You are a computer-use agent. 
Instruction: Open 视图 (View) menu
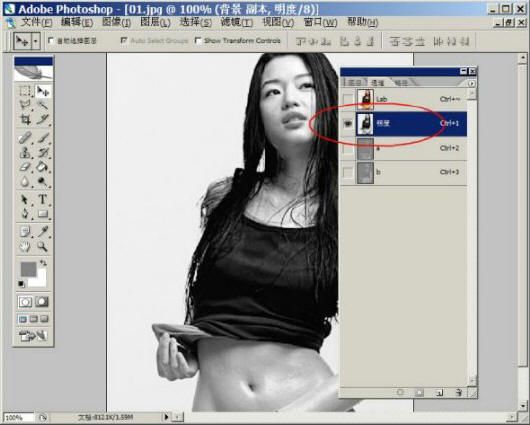(x=278, y=22)
